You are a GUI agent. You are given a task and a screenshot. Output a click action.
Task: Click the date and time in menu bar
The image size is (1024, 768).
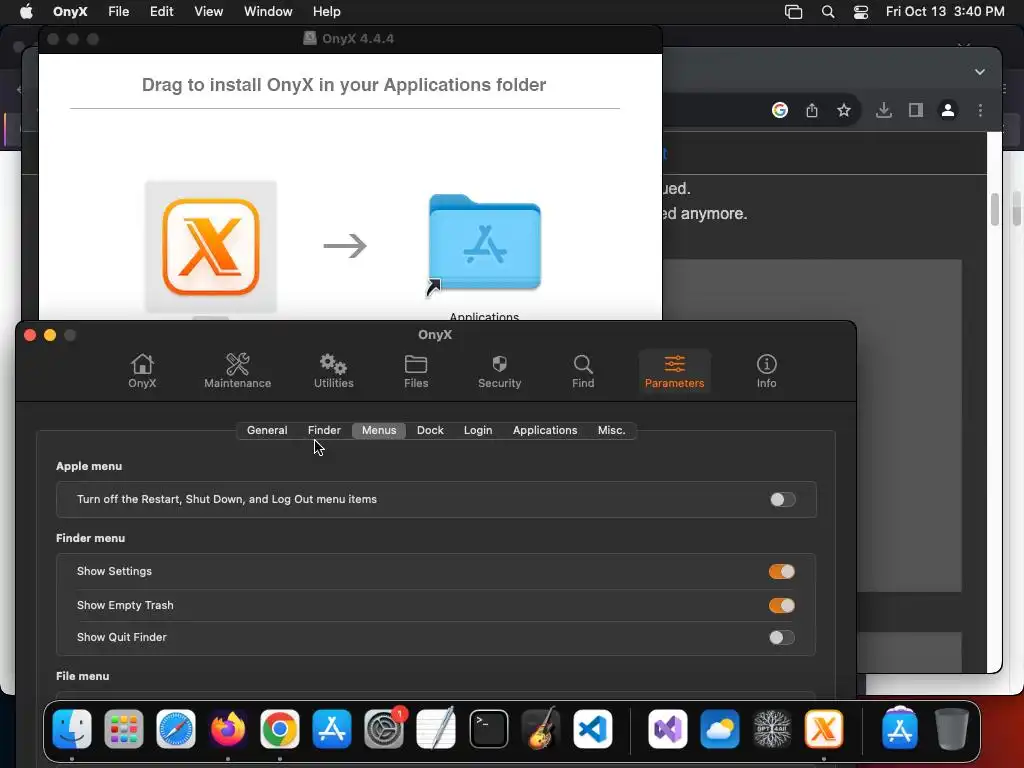[x=945, y=12]
